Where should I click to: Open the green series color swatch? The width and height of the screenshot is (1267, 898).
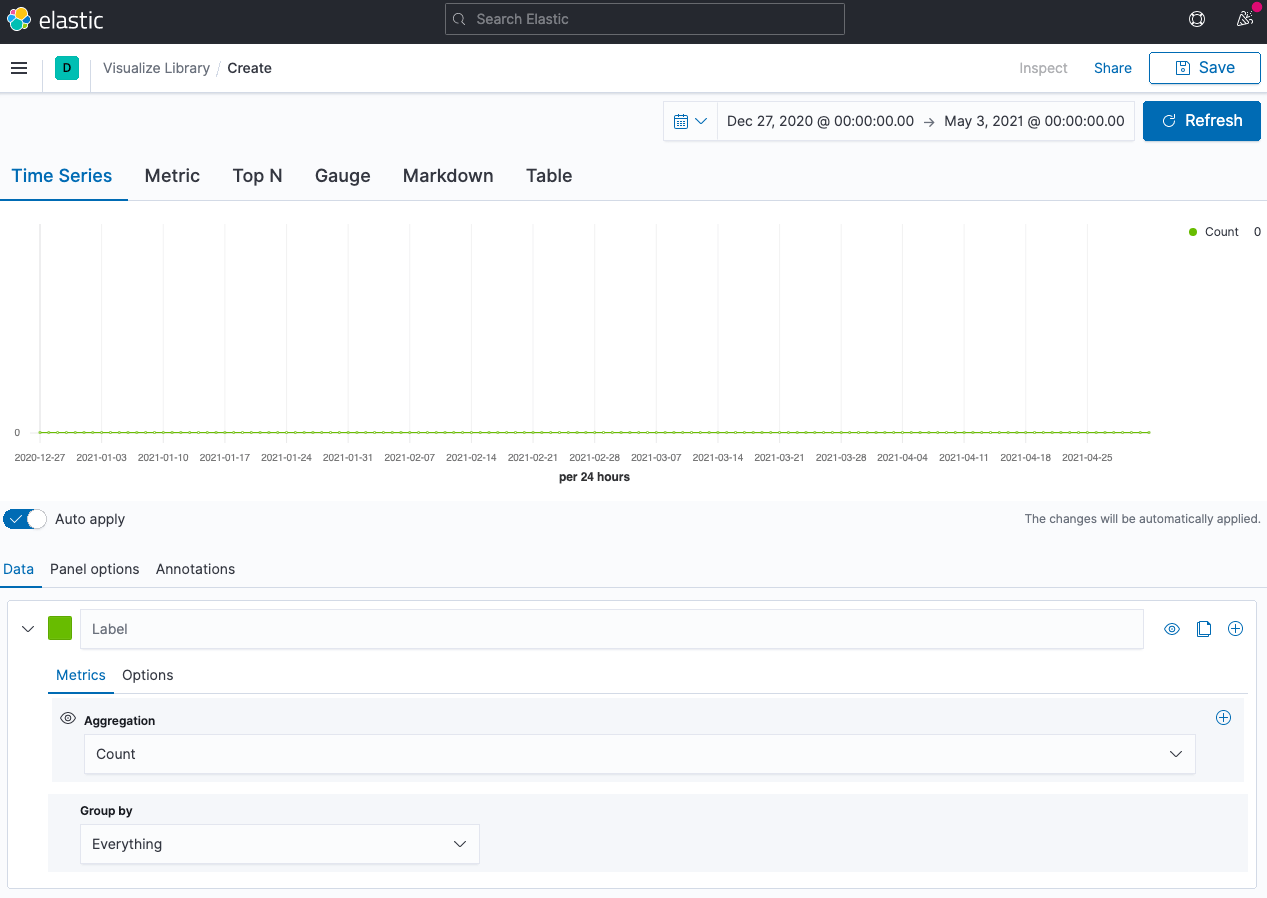coord(60,629)
